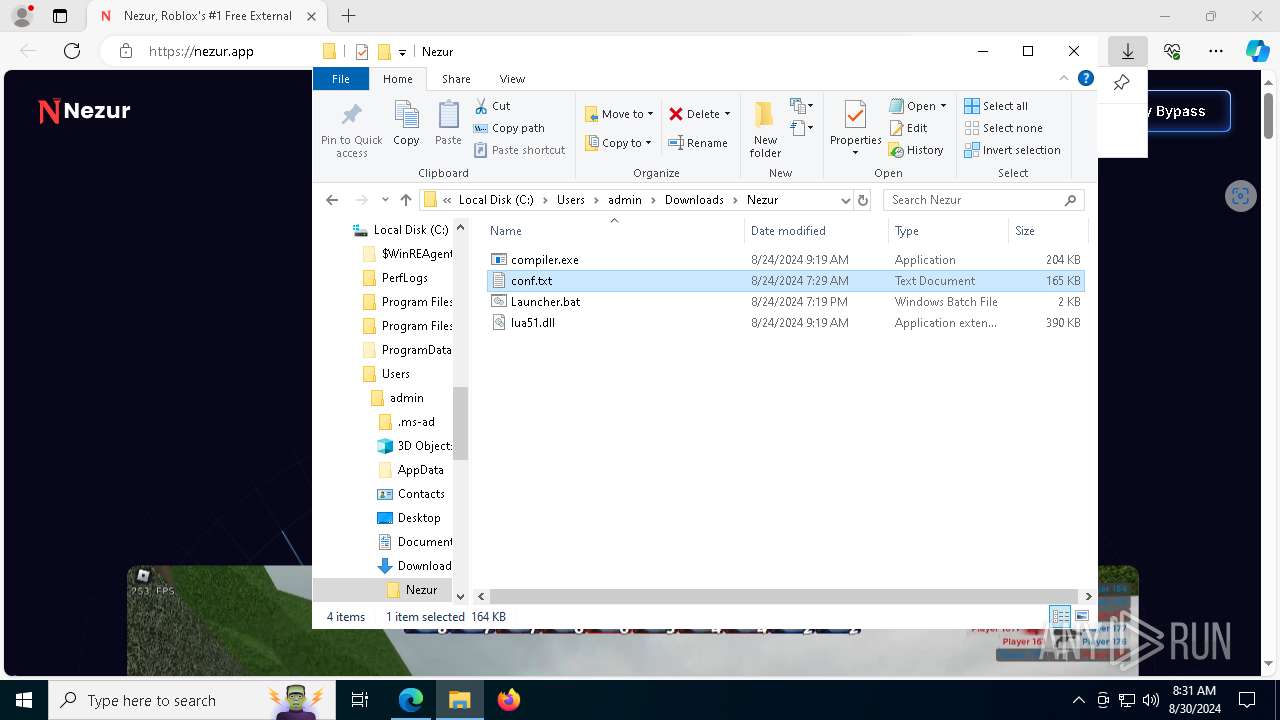Cut the selected file
The width and height of the screenshot is (1280, 720).
click(492, 106)
